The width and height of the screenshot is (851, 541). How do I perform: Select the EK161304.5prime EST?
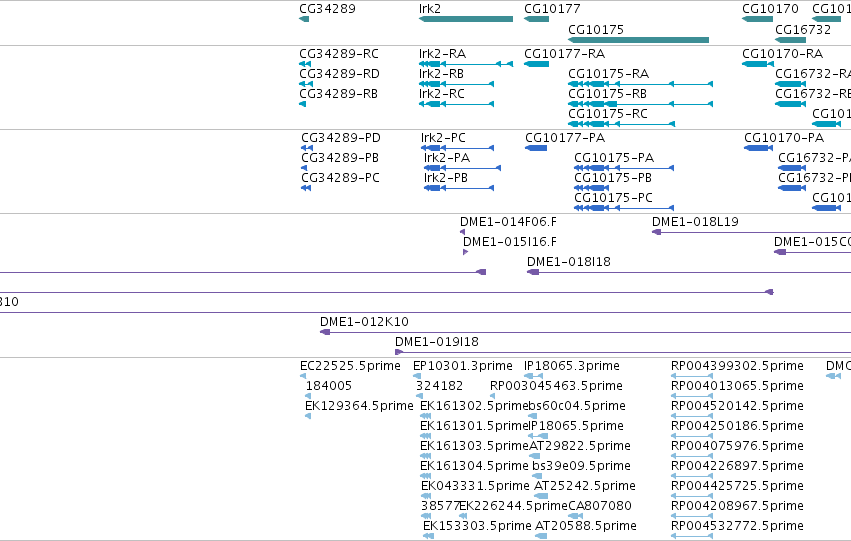pyautogui.click(x=474, y=467)
